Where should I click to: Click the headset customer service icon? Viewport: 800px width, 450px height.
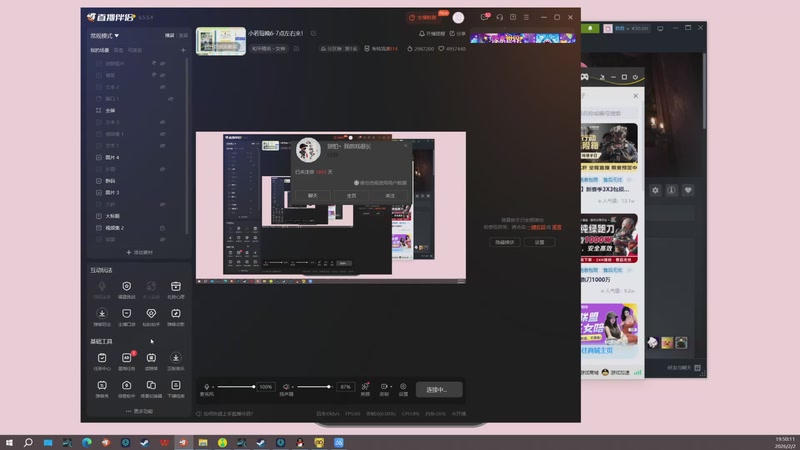pyautogui.click(x=498, y=17)
